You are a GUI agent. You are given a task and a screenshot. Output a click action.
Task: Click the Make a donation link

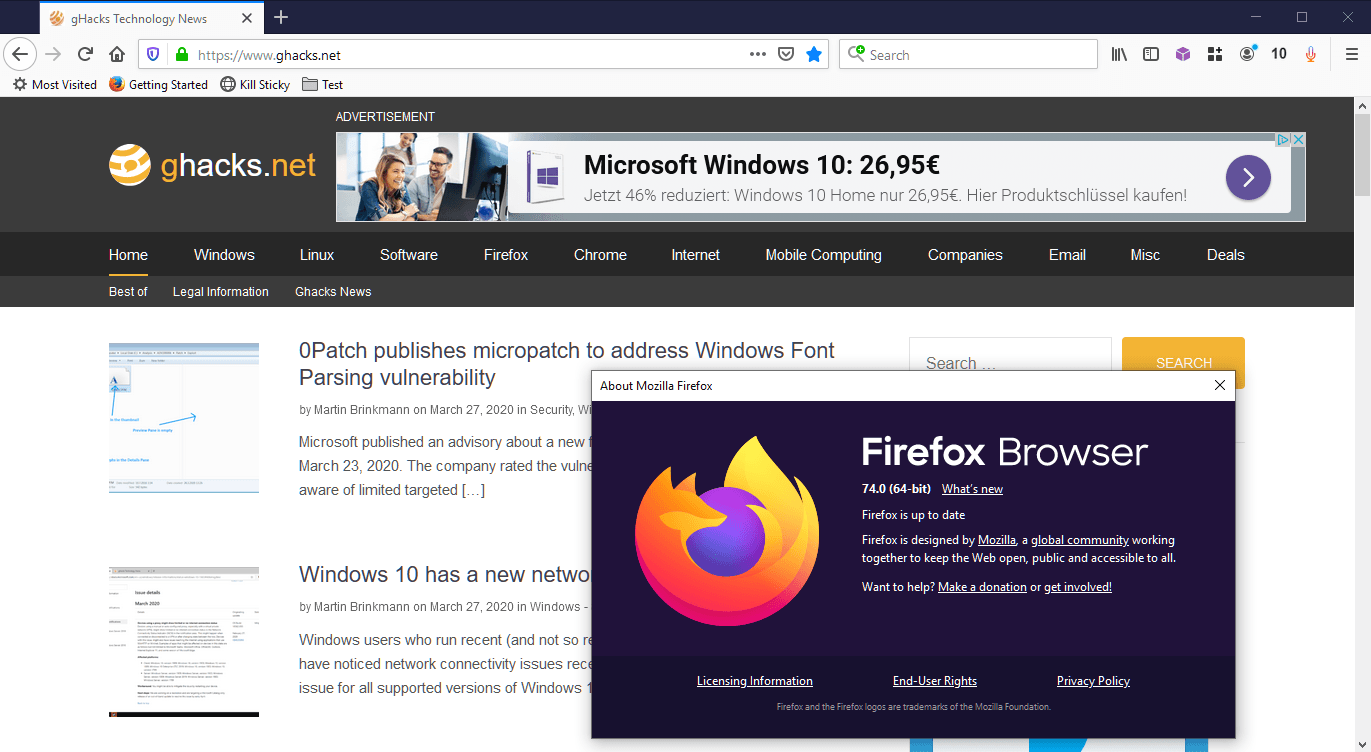tap(982, 587)
